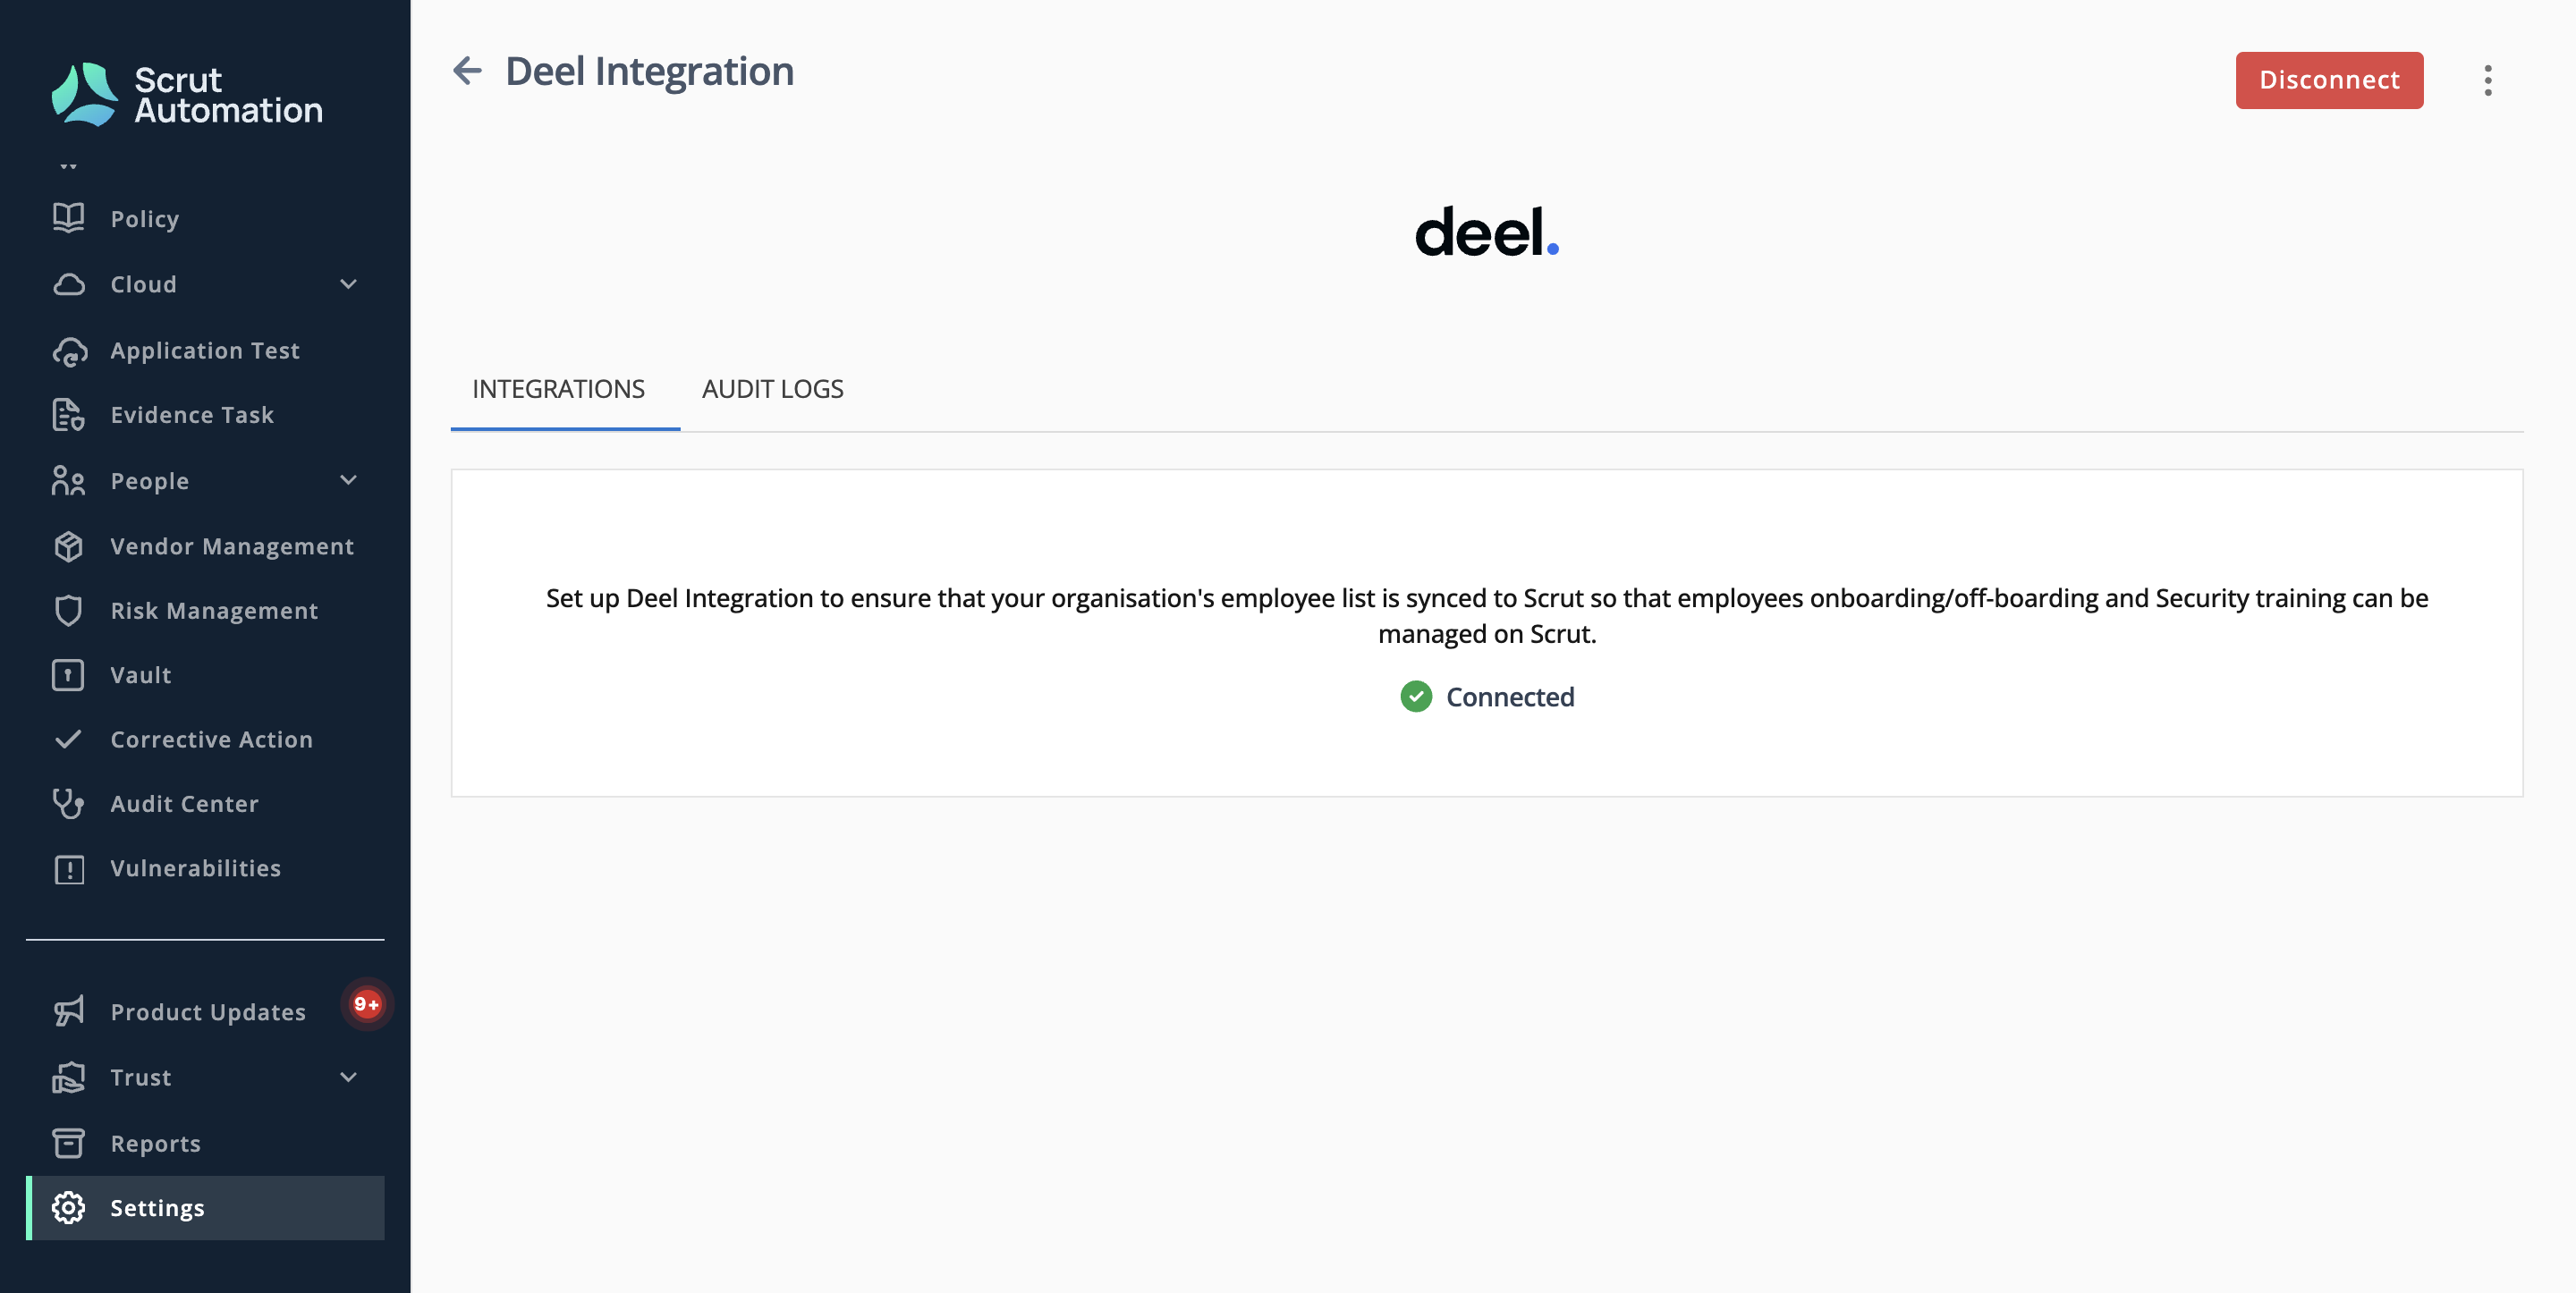Viewport: 2576px width, 1293px height.
Task: Open the Vault lock icon
Action: click(68, 675)
